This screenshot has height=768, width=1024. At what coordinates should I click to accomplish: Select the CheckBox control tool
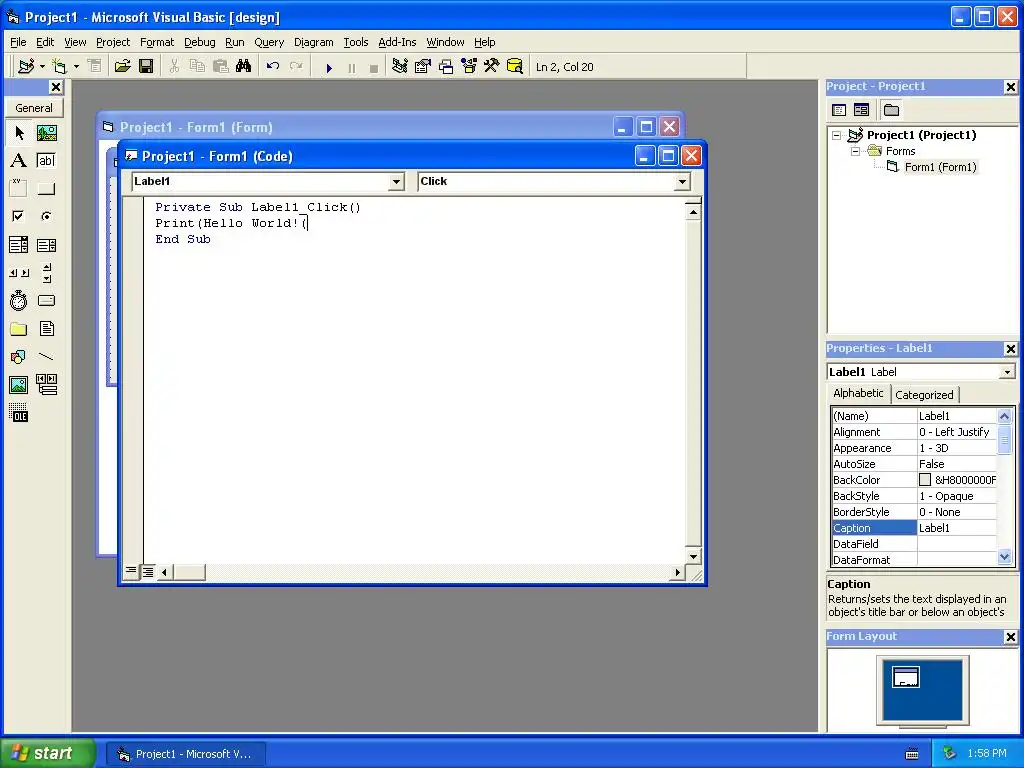tap(19, 216)
